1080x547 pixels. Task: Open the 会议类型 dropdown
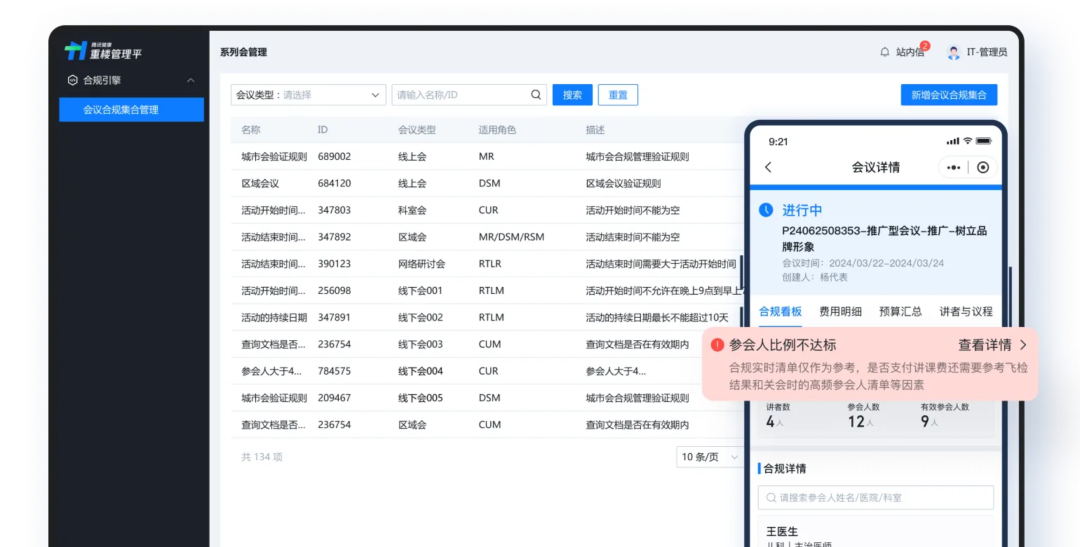308,95
